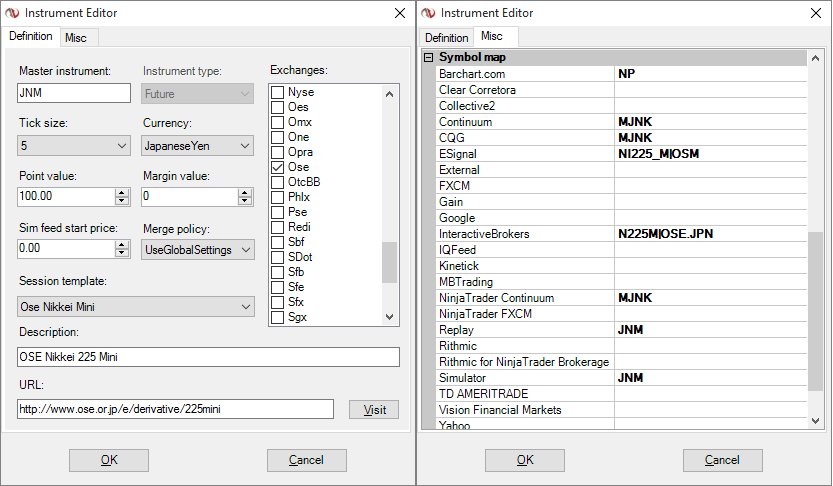Check the Opra exchange checkbox
This screenshot has width=833, height=486.
(x=278, y=152)
